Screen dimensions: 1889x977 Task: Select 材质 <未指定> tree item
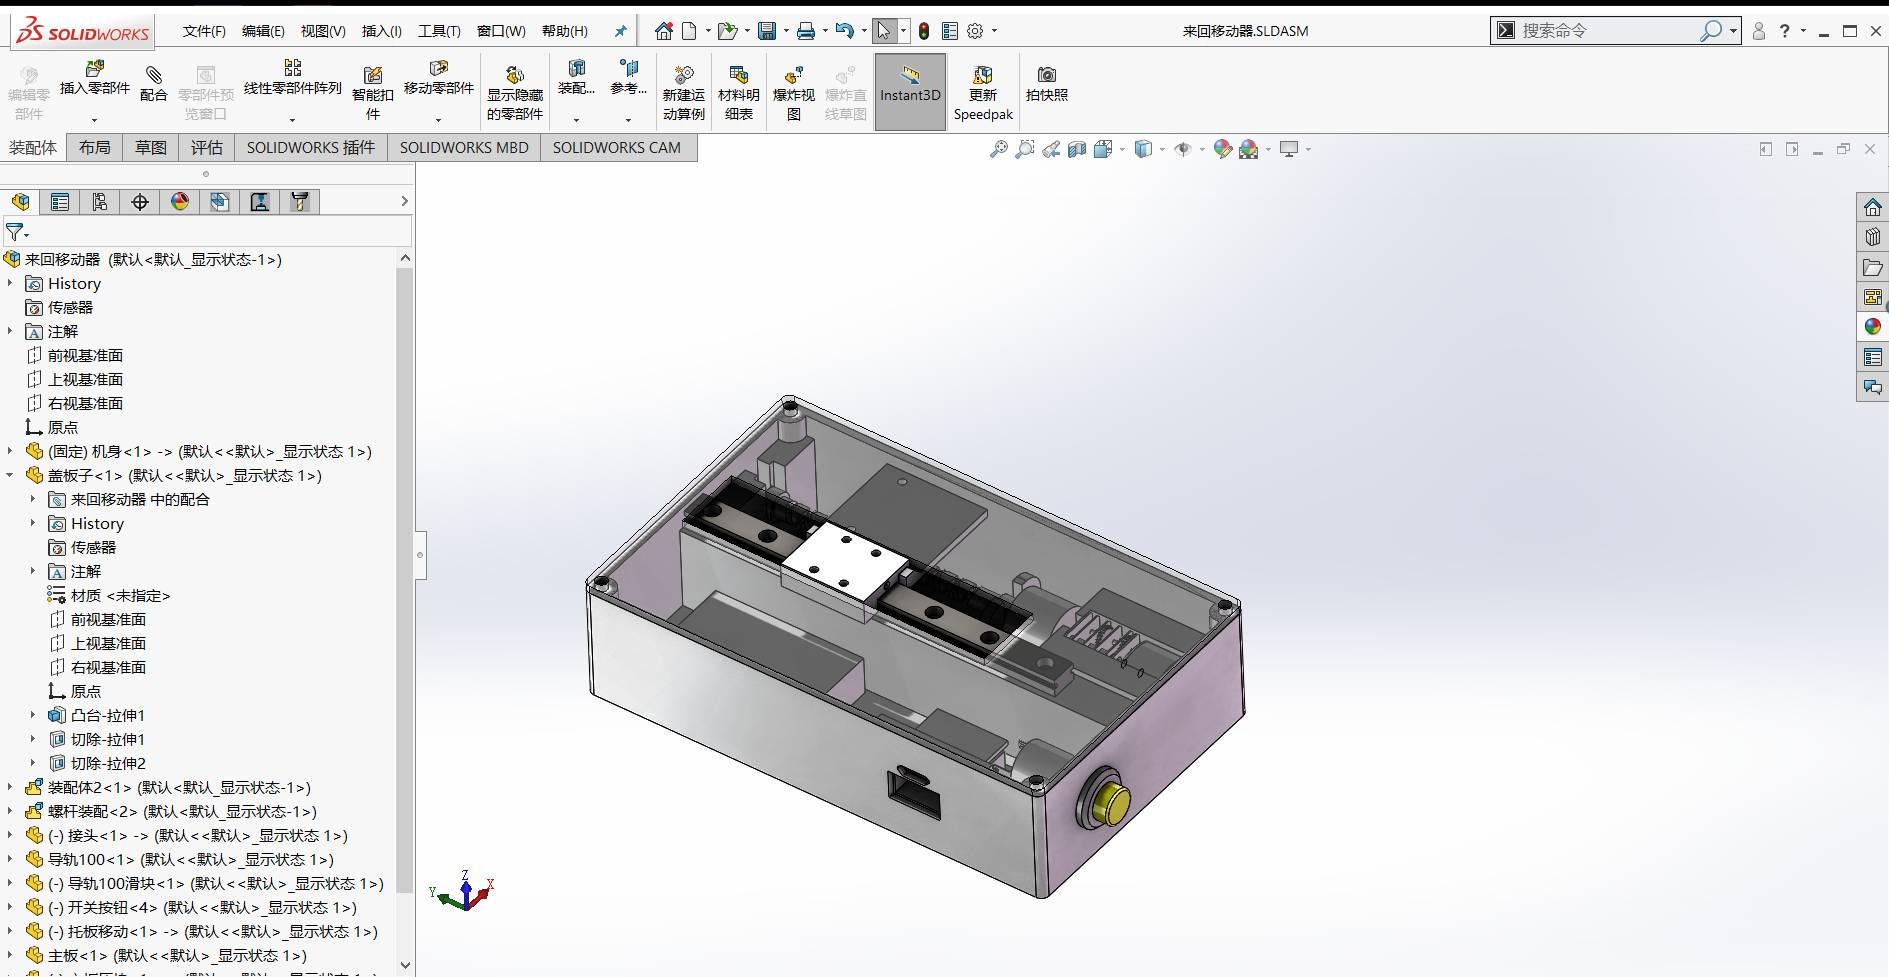tap(120, 595)
